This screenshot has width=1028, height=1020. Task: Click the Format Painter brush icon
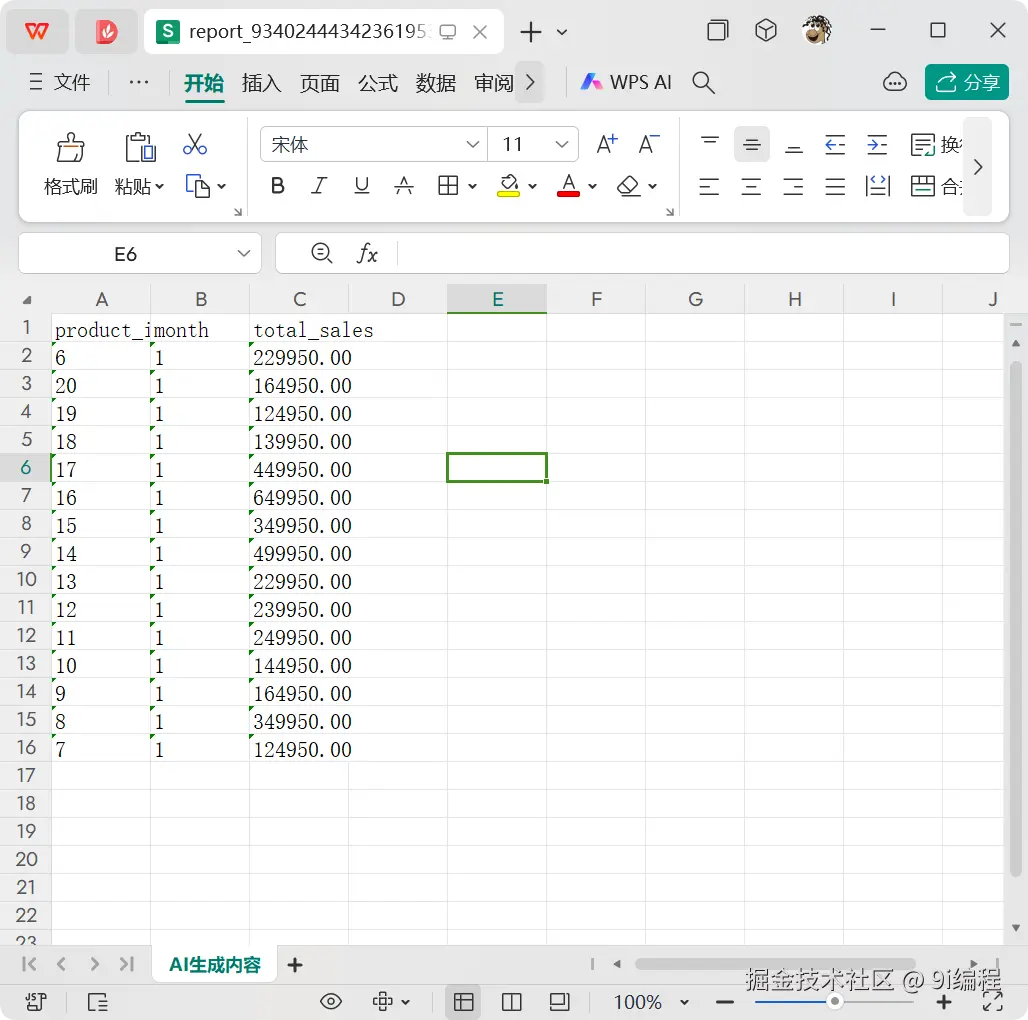[x=70, y=147]
